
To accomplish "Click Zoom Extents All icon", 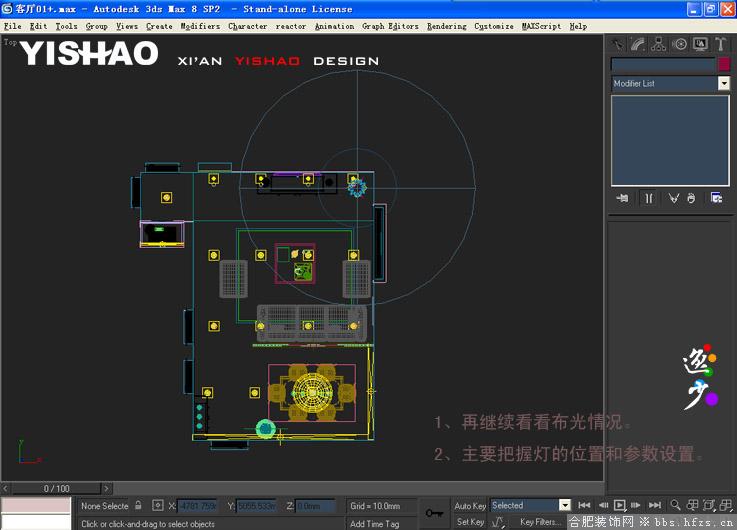I will point(726,505).
